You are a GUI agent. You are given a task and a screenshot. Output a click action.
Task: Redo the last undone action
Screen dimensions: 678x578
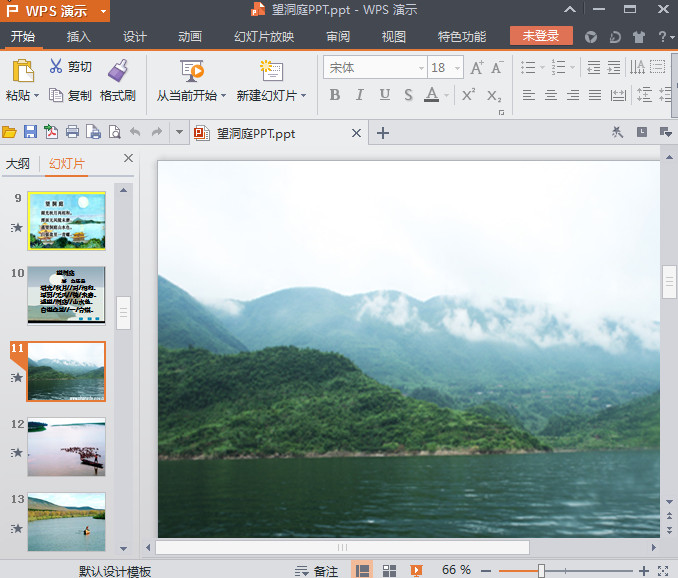coord(157,131)
